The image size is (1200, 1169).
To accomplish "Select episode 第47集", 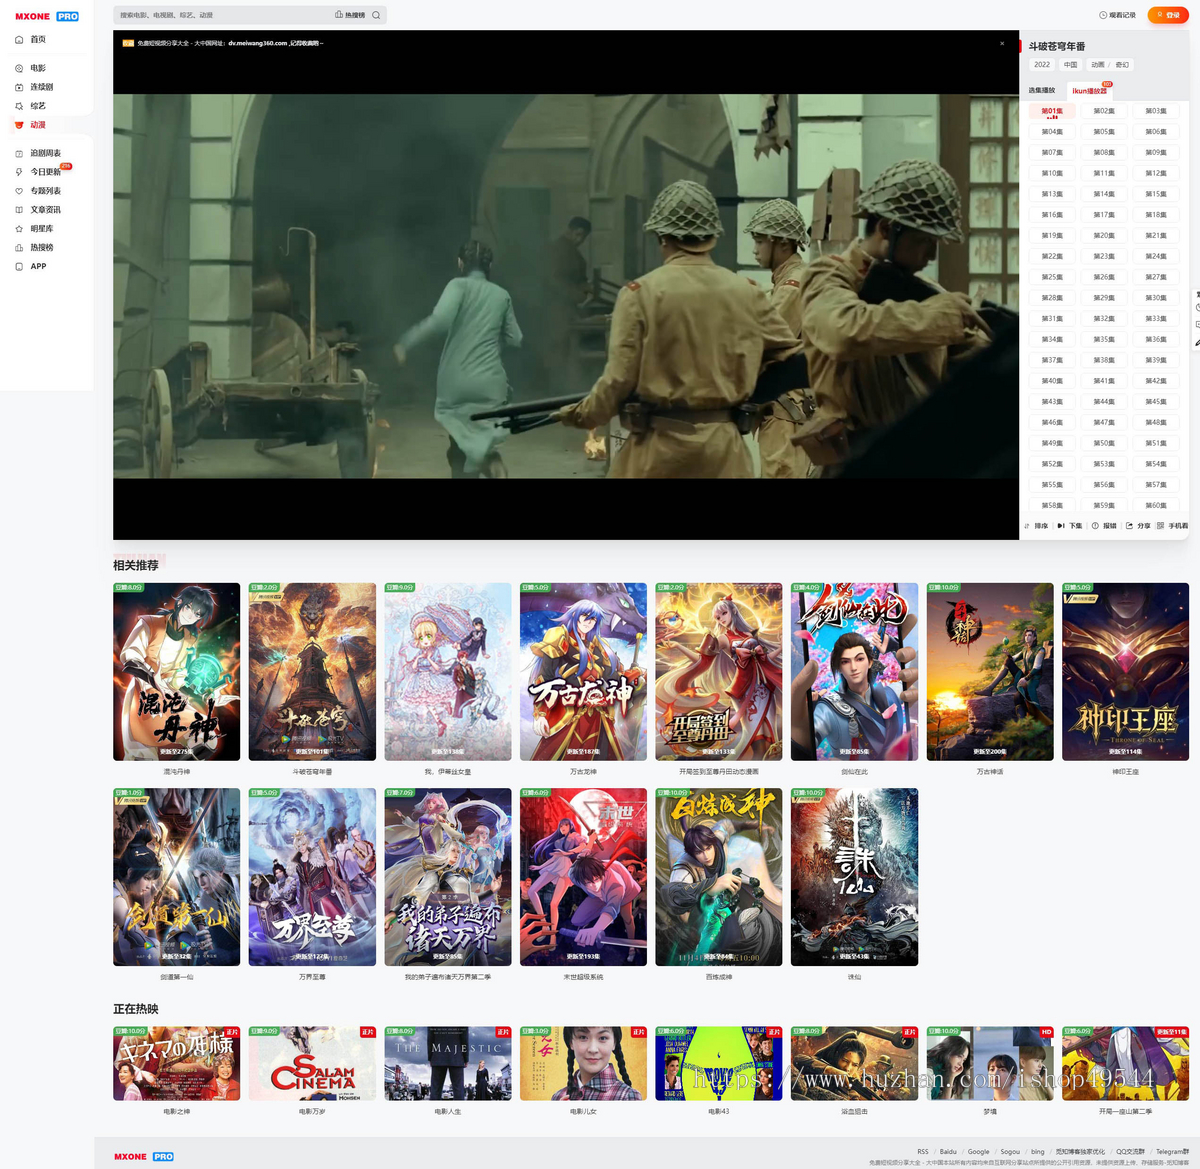I will click(x=1104, y=423).
